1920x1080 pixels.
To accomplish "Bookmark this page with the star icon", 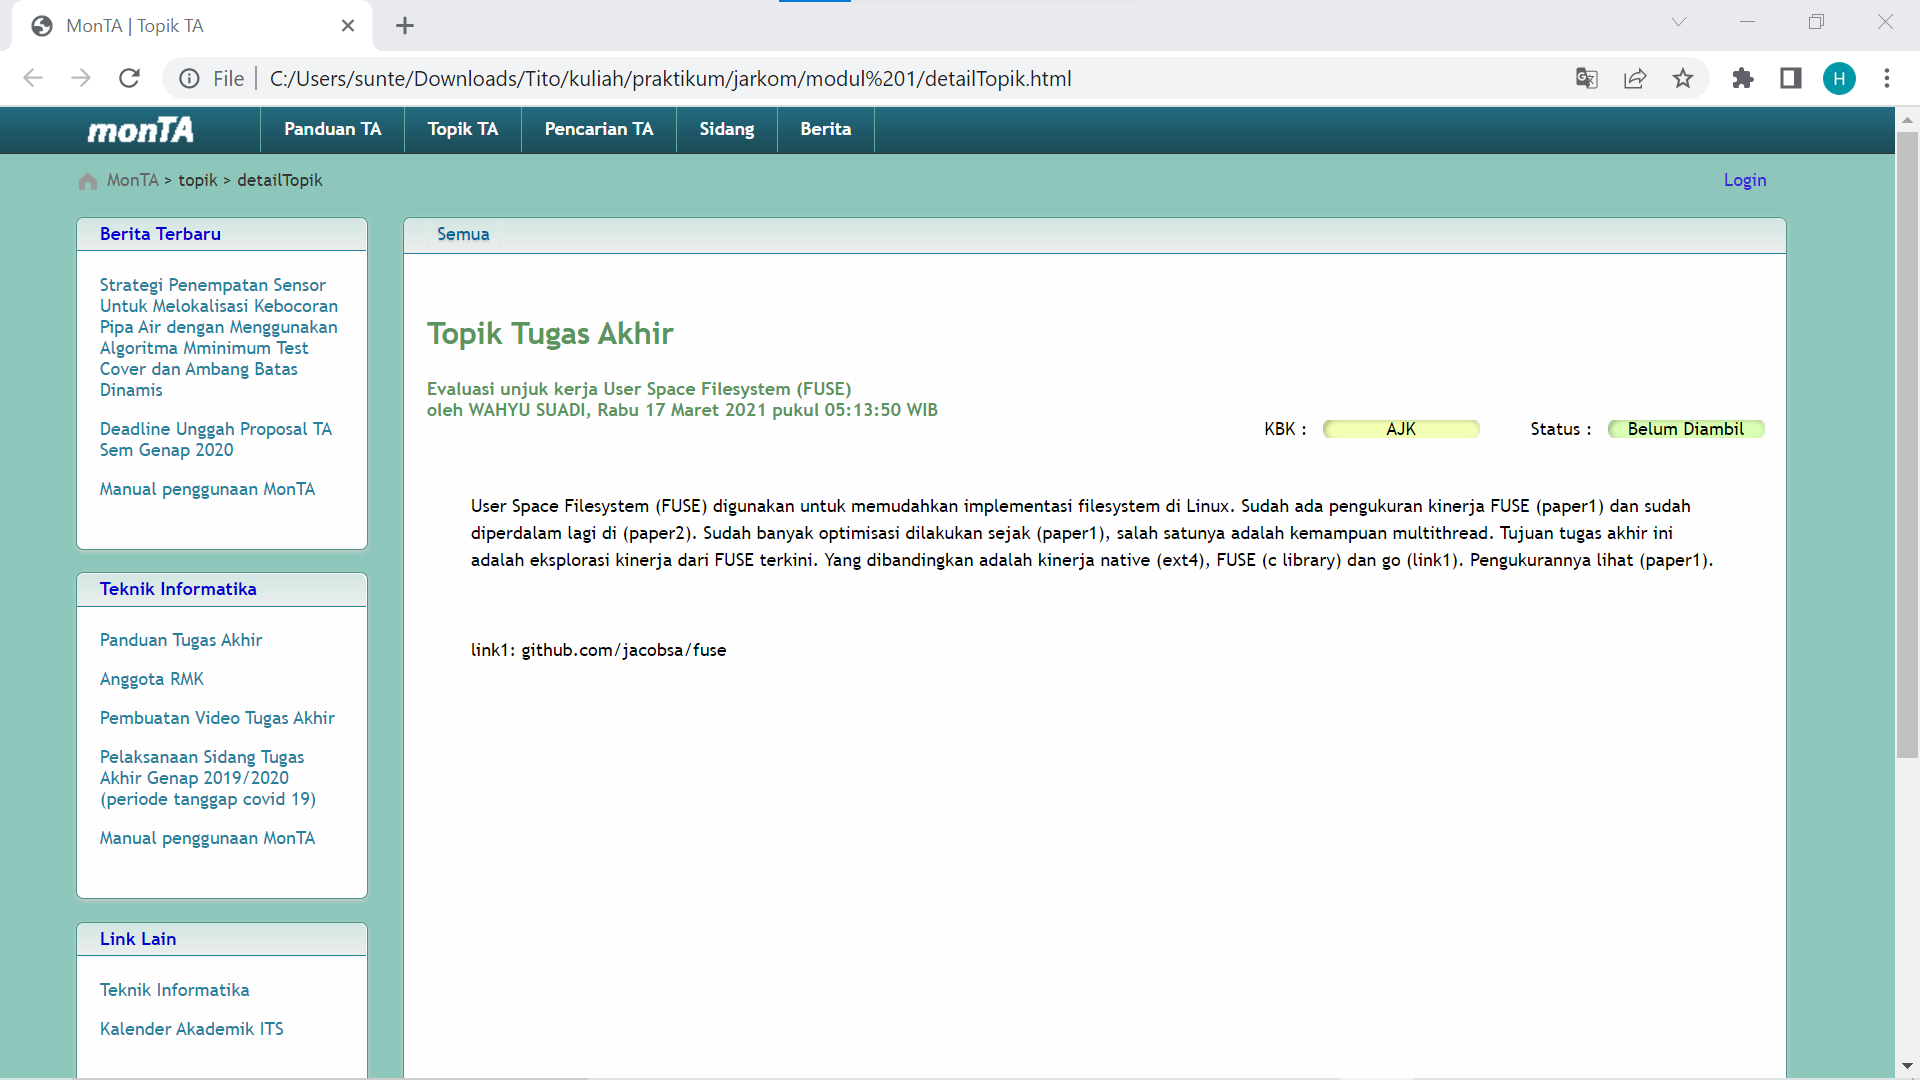I will tap(1683, 78).
